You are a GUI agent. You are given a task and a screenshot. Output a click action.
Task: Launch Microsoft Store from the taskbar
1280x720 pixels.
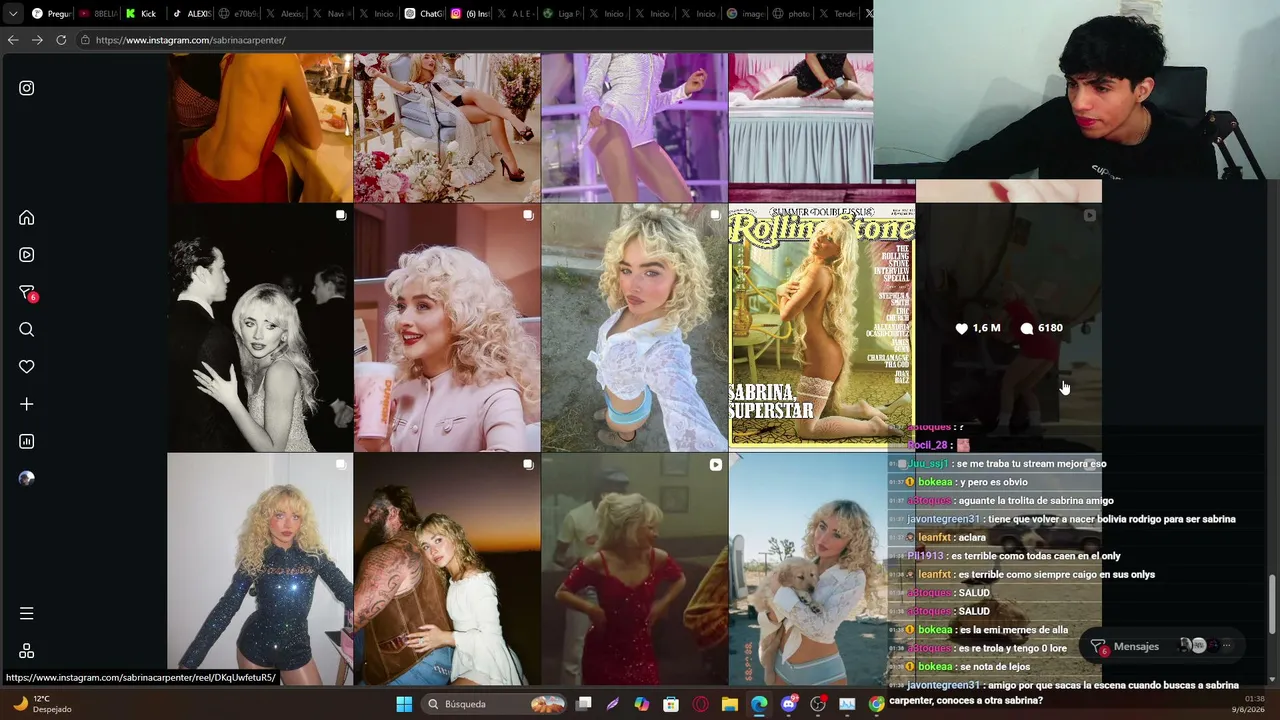point(671,704)
